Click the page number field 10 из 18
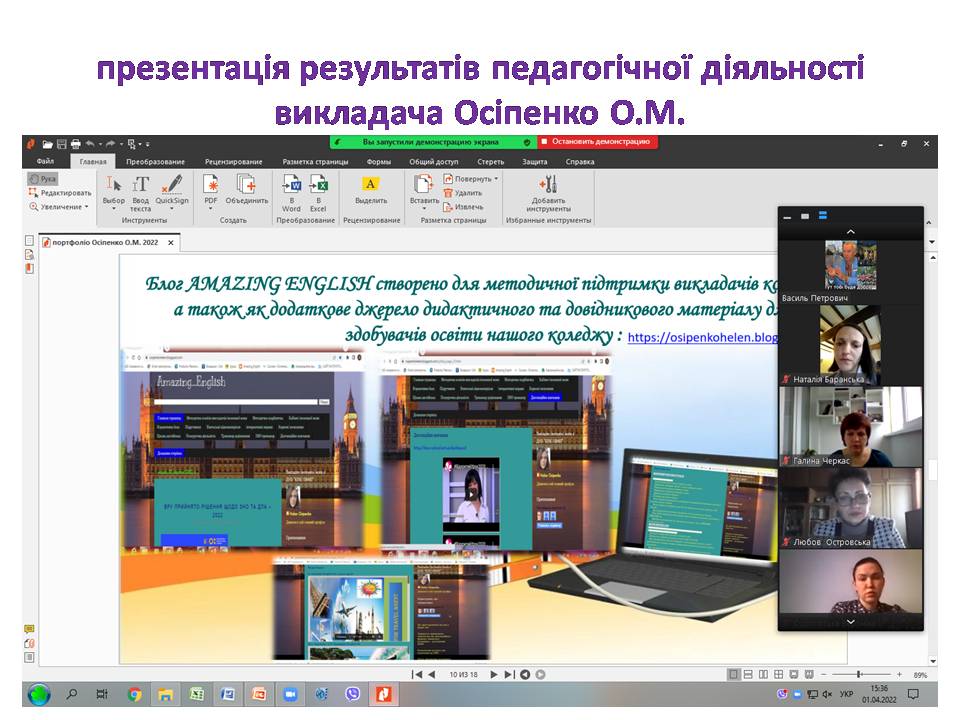Screen dimensions: 960x720 click(463, 674)
